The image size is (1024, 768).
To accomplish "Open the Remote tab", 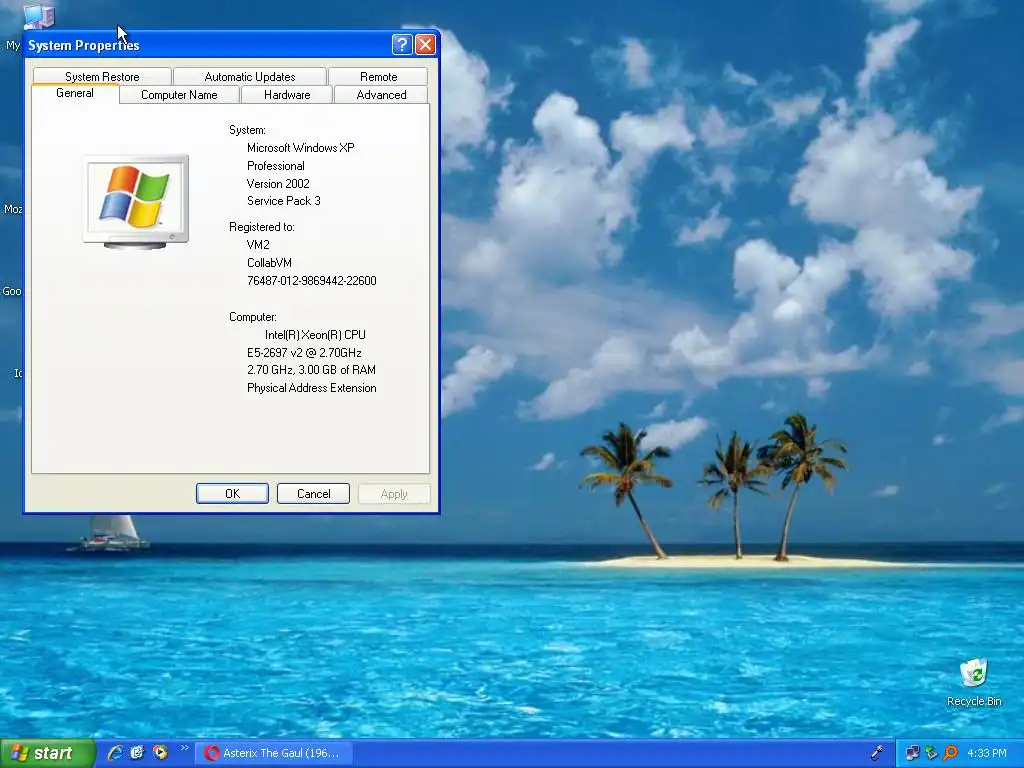I will [x=378, y=76].
